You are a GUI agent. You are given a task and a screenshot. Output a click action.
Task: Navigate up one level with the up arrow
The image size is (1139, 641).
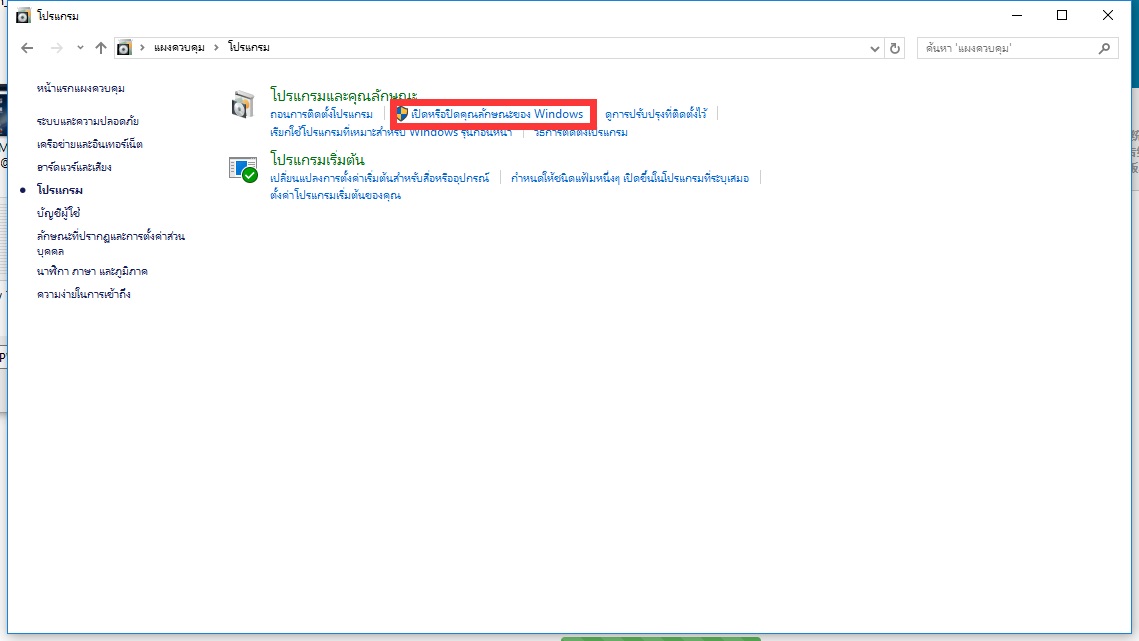click(x=100, y=47)
